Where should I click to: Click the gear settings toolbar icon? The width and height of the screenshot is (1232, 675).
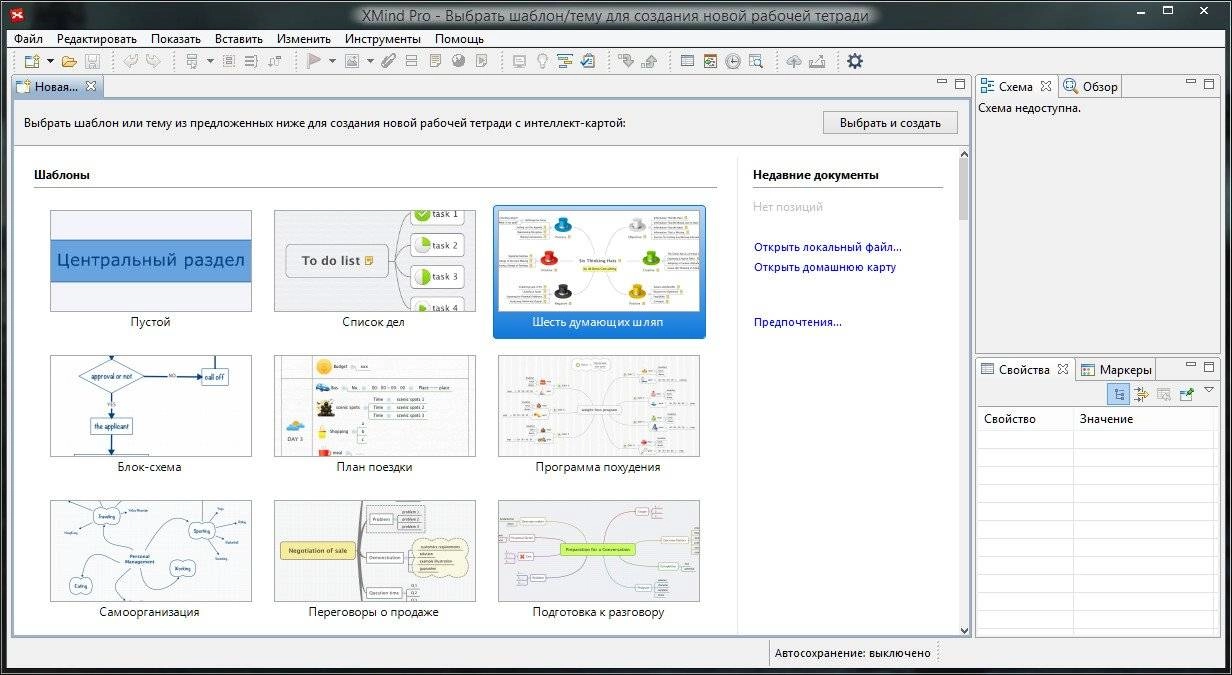tap(855, 61)
